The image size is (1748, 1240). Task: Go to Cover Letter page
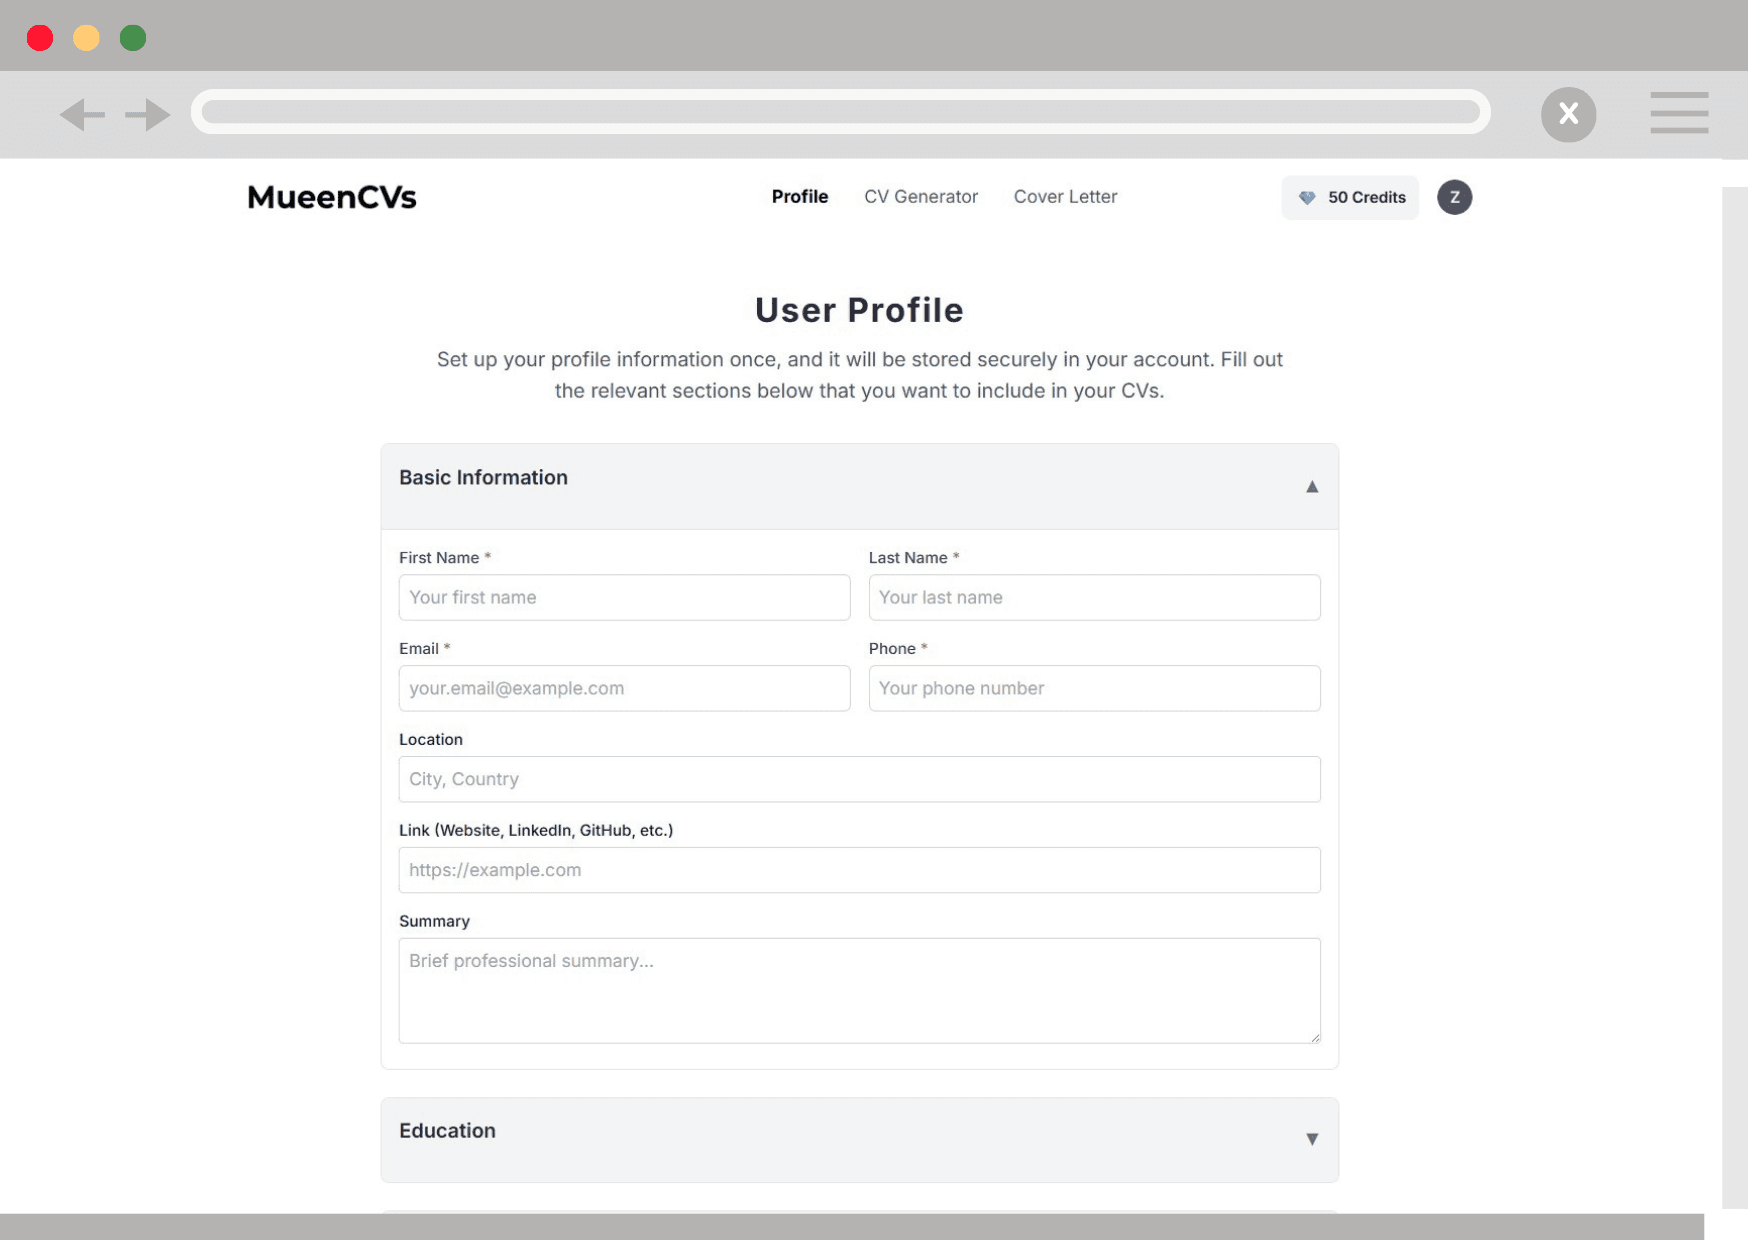[1064, 197]
